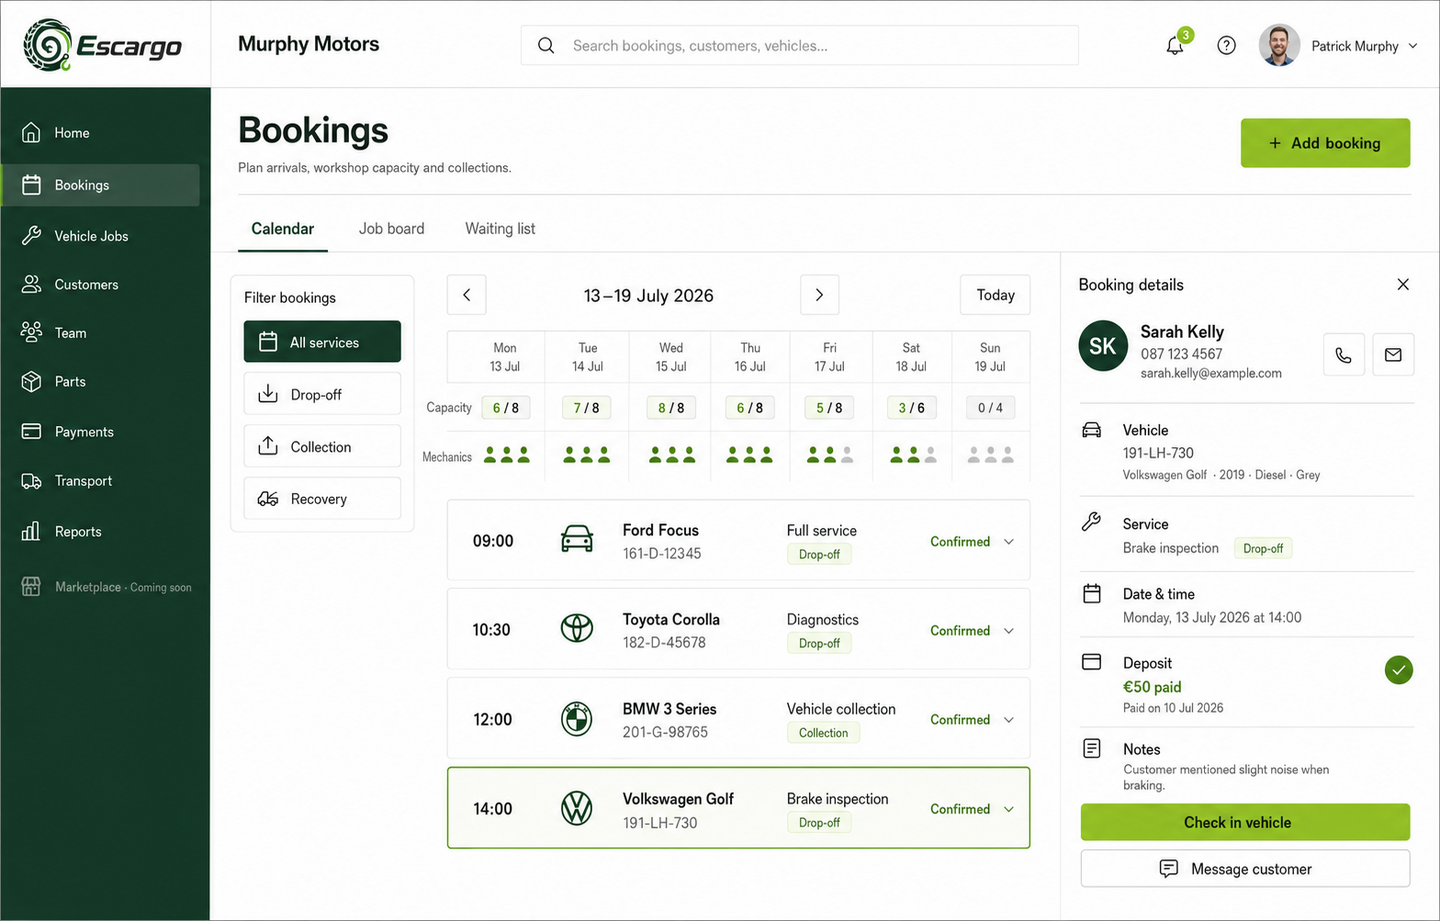This screenshot has height=921, width=1440.
Task: Filter bookings by Collection
Action: 322,446
